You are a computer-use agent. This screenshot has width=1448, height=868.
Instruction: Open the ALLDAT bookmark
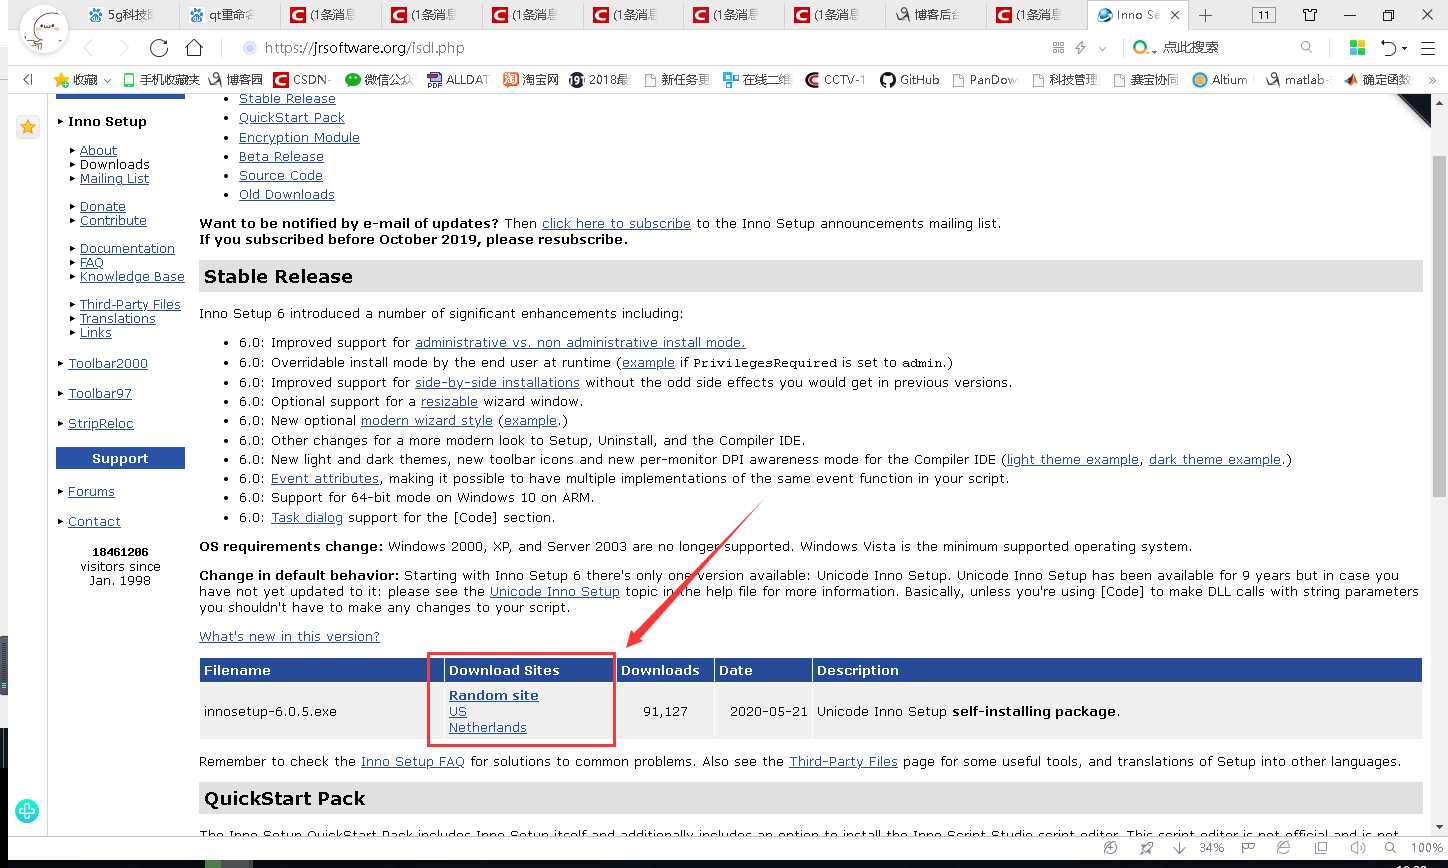tap(458, 80)
